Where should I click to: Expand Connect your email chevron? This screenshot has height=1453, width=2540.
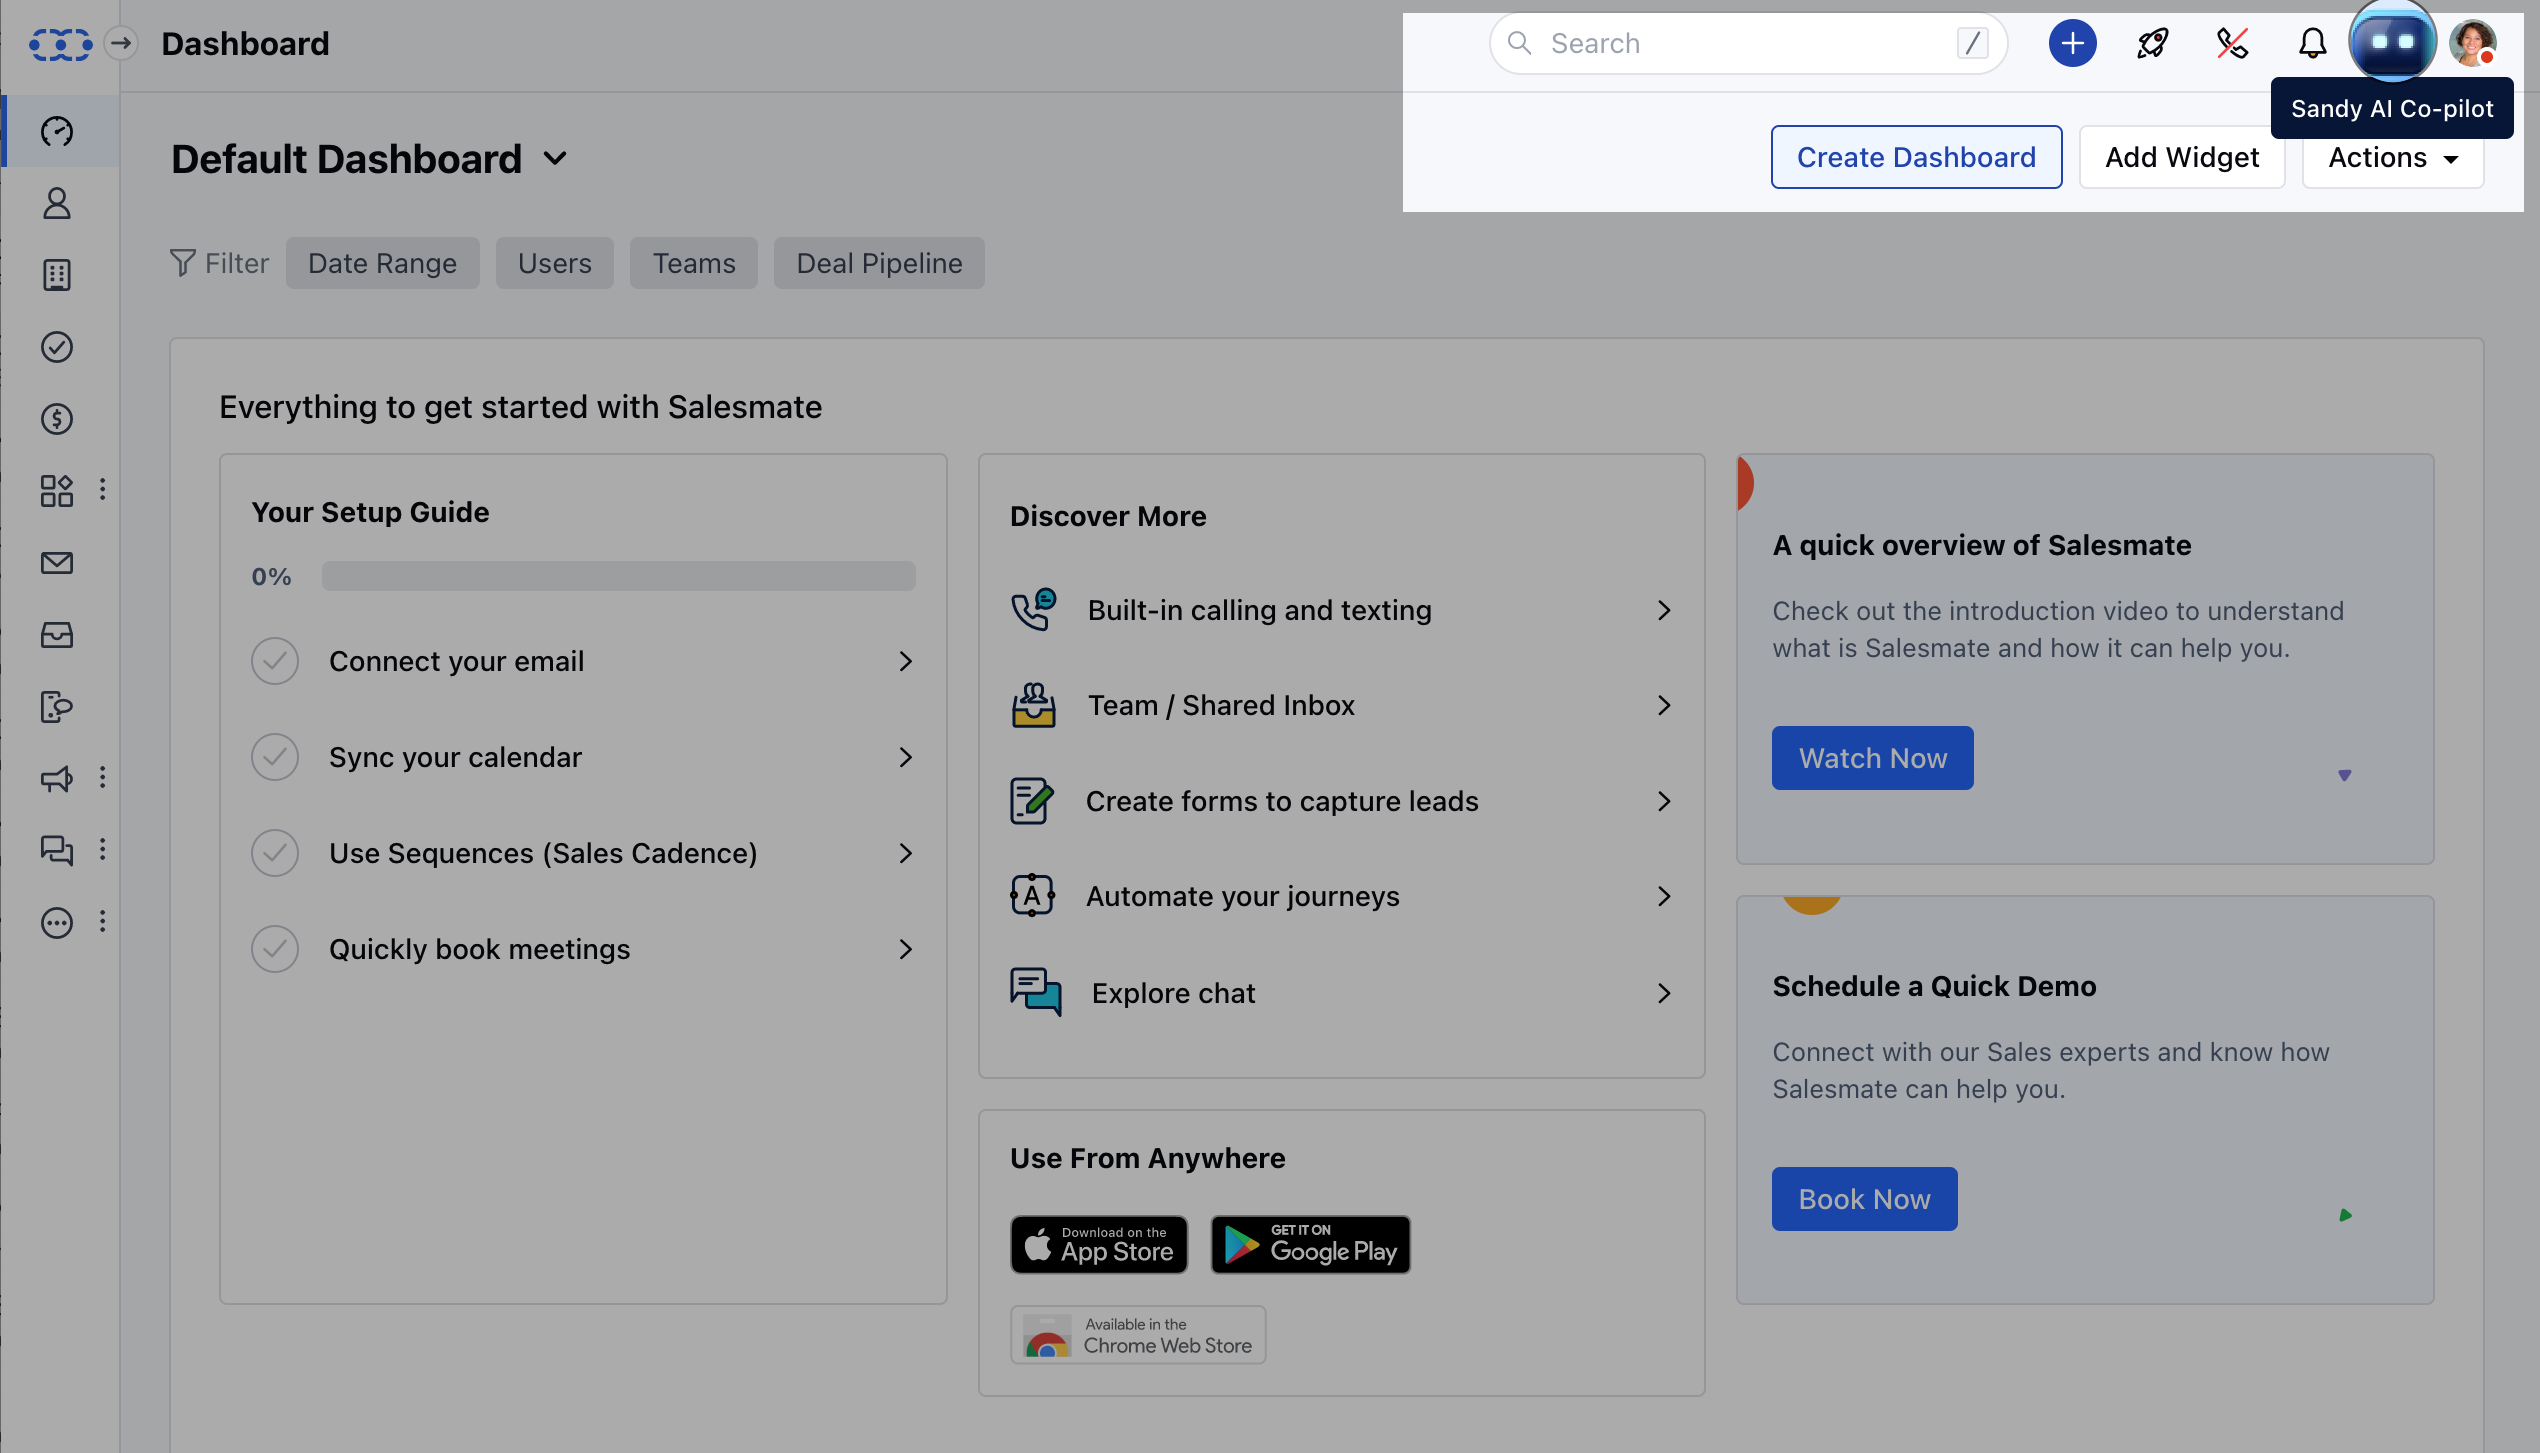click(905, 661)
